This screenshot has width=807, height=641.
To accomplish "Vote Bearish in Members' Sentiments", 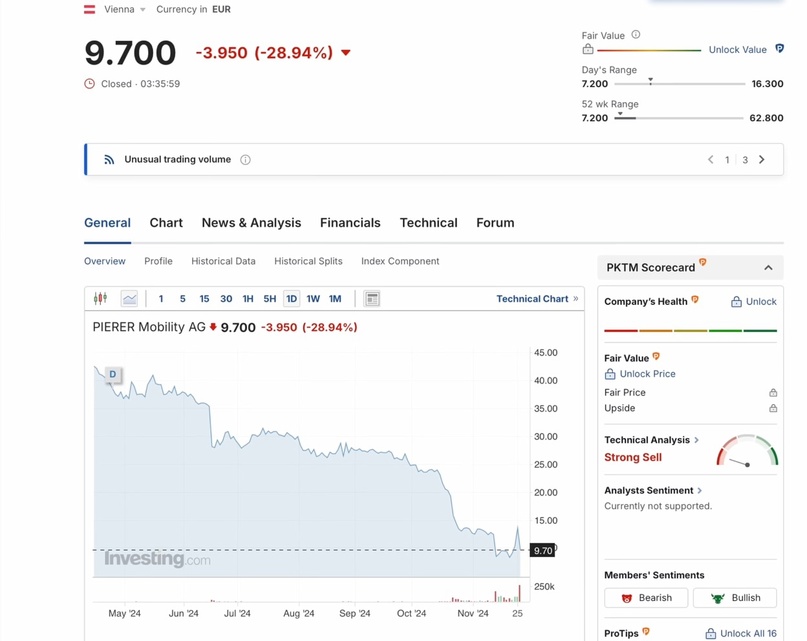I will [646, 598].
